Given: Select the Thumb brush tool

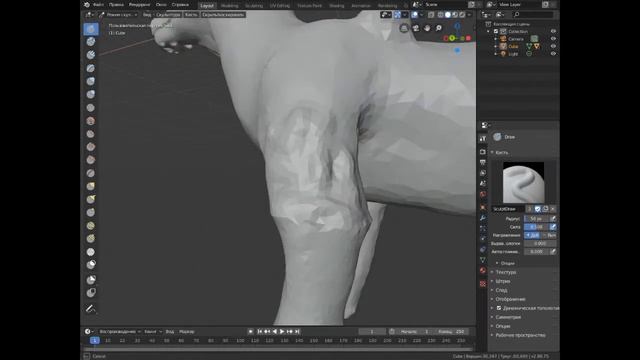Looking at the screenshot, I should click(x=91, y=212).
